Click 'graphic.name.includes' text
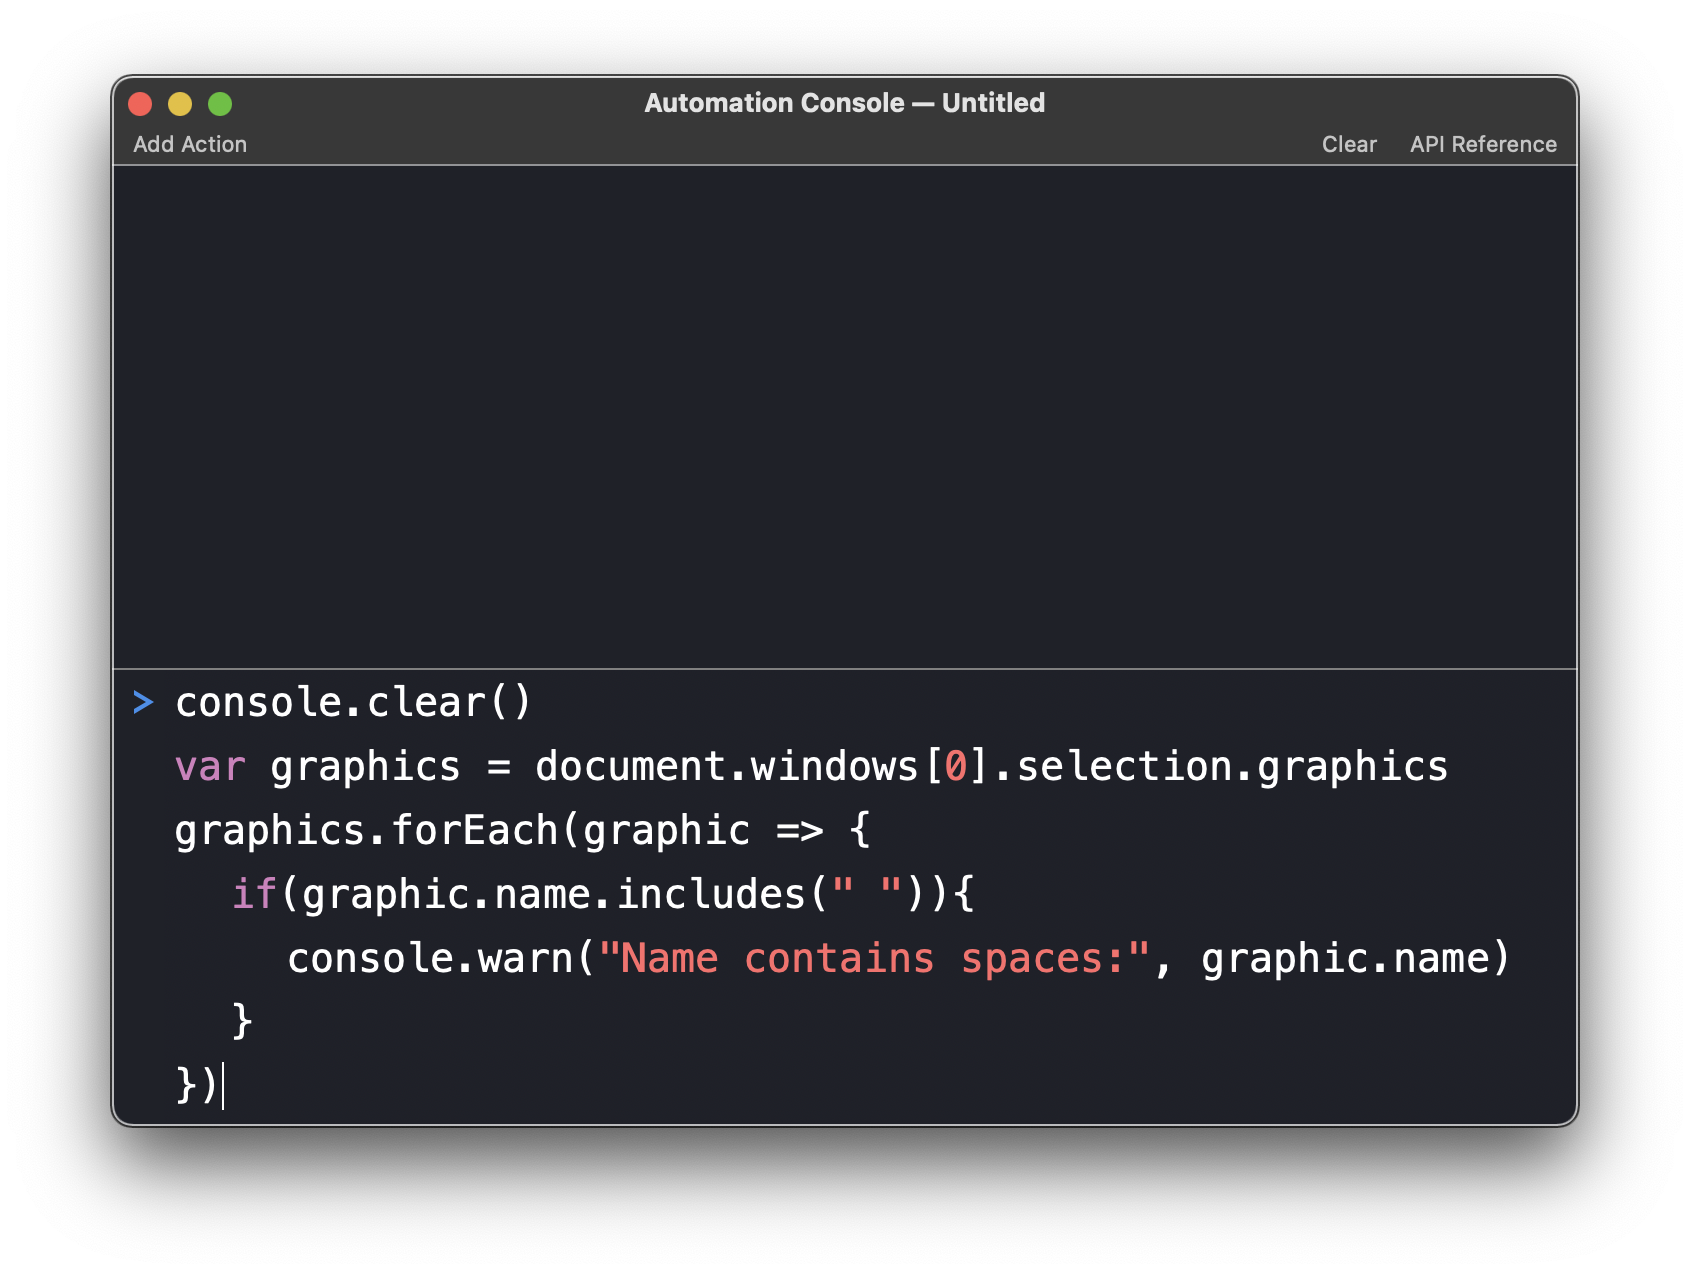Image resolution: width=1690 pixels, height=1274 pixels. pos(554,894)
